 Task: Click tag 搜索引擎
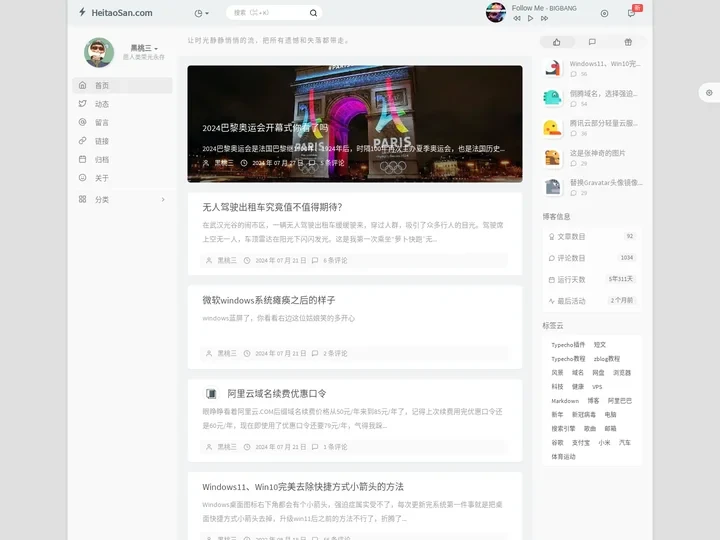tap(563, 429)
